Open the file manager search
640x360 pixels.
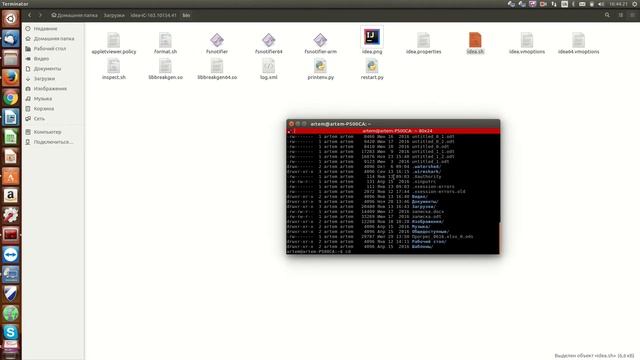tap(607, 15)
